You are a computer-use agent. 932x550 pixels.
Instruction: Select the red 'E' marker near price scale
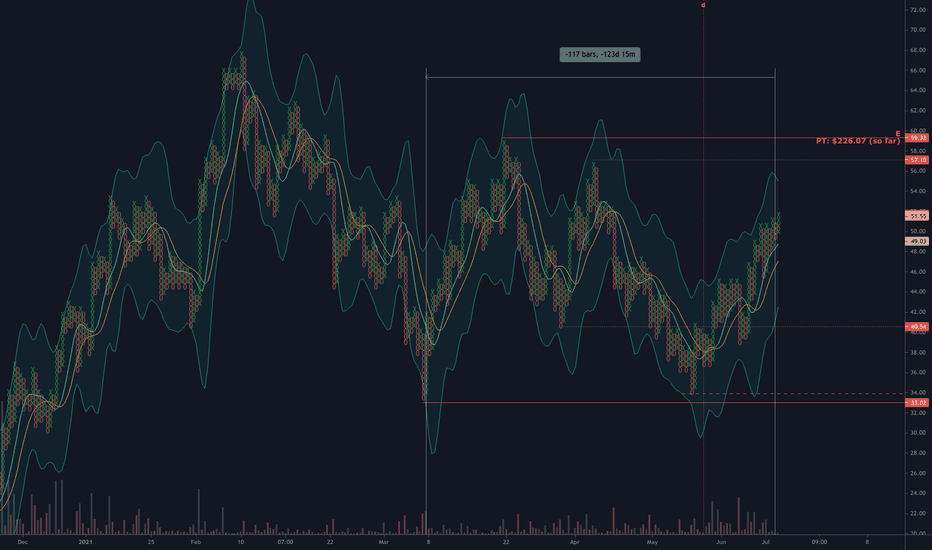(898, 134)
